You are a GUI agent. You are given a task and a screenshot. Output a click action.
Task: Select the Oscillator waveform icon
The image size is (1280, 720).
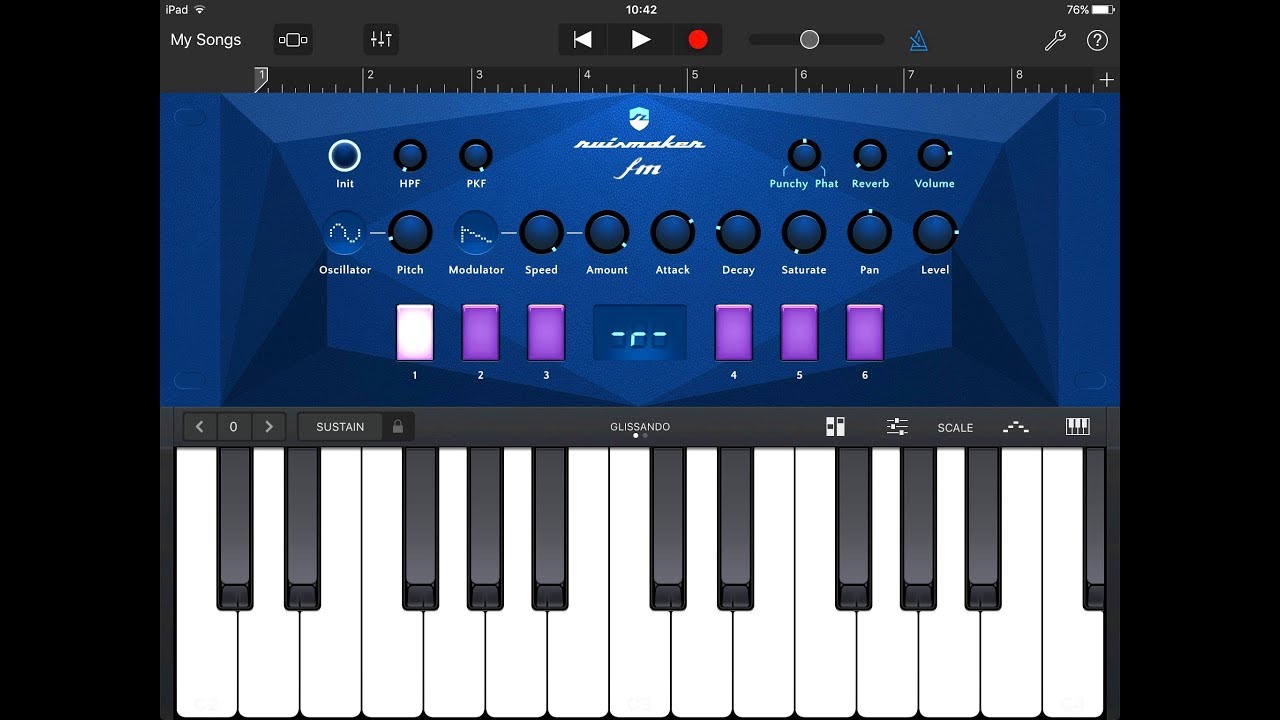[345, 233]
